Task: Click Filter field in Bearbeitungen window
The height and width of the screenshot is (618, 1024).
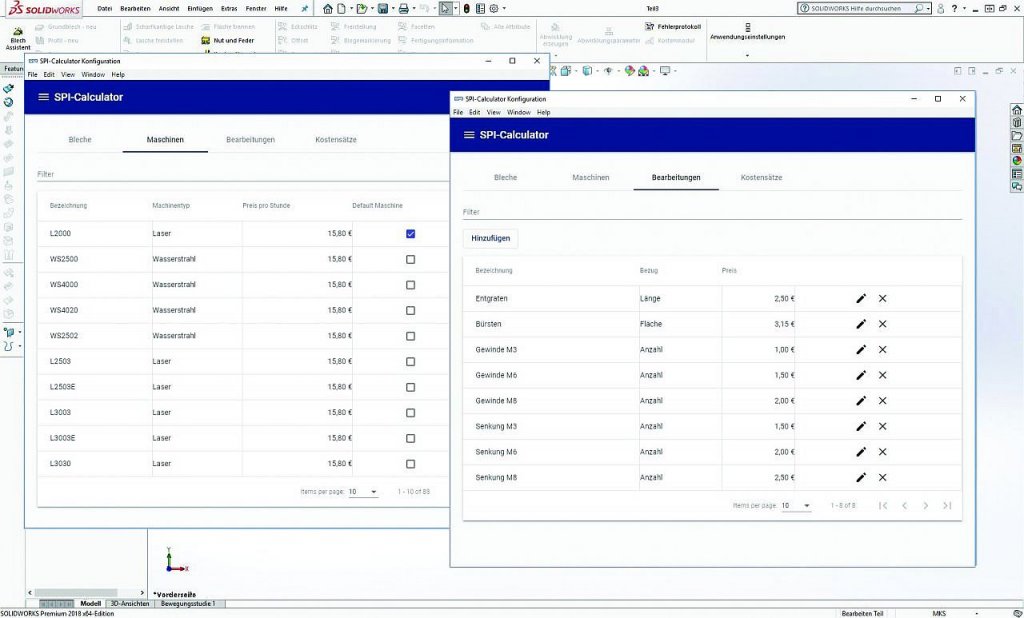Action: [x=712, y=212]
